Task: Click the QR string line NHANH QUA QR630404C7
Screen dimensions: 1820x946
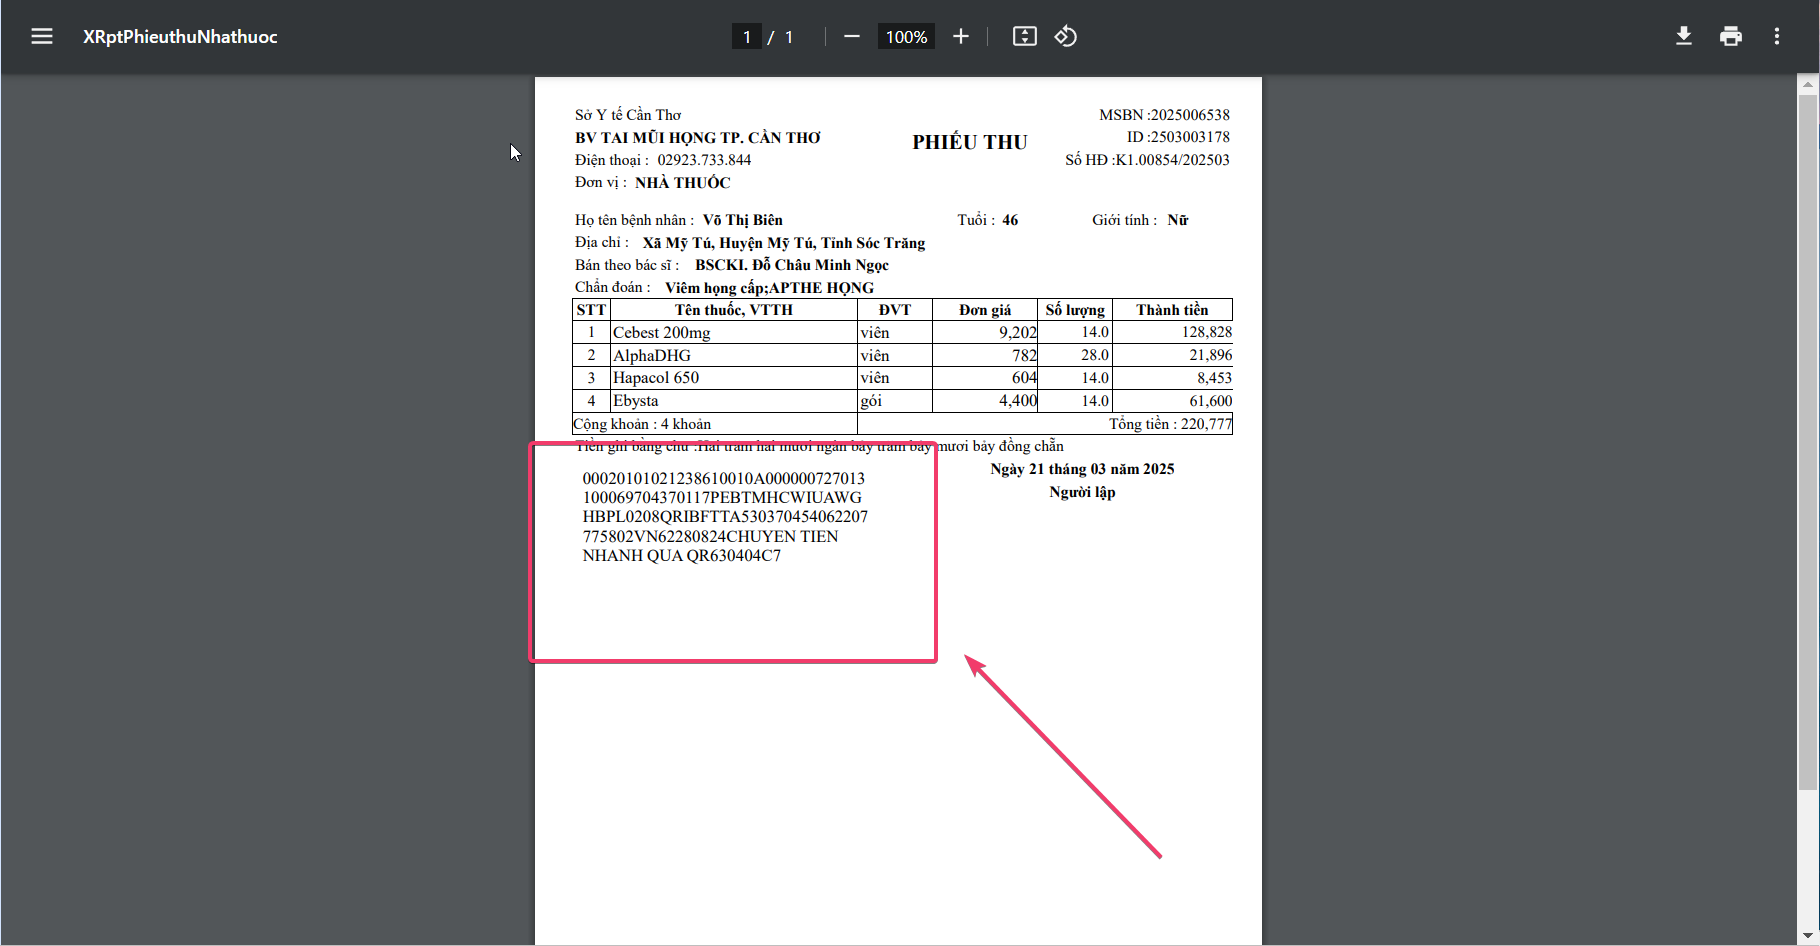Action: (x=682, y=556)
